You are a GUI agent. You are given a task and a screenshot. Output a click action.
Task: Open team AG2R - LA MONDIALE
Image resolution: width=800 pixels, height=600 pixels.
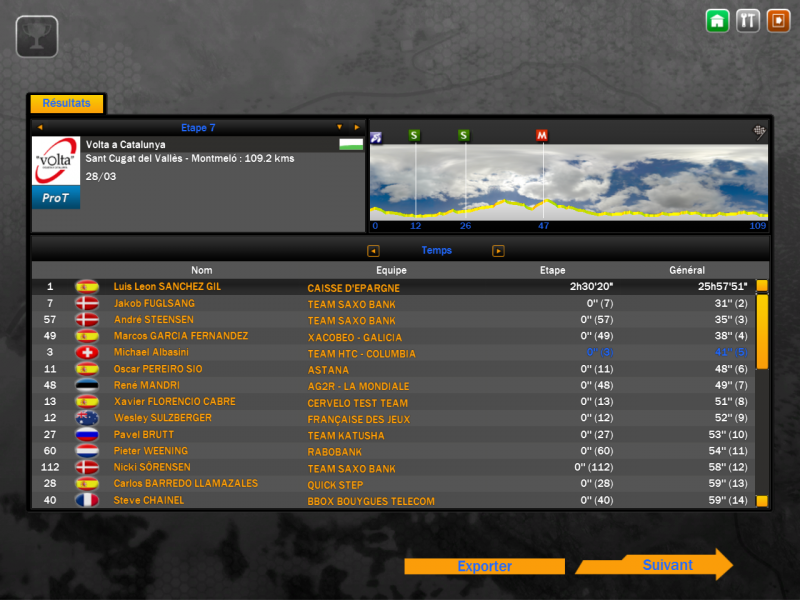tap(358, 387)
